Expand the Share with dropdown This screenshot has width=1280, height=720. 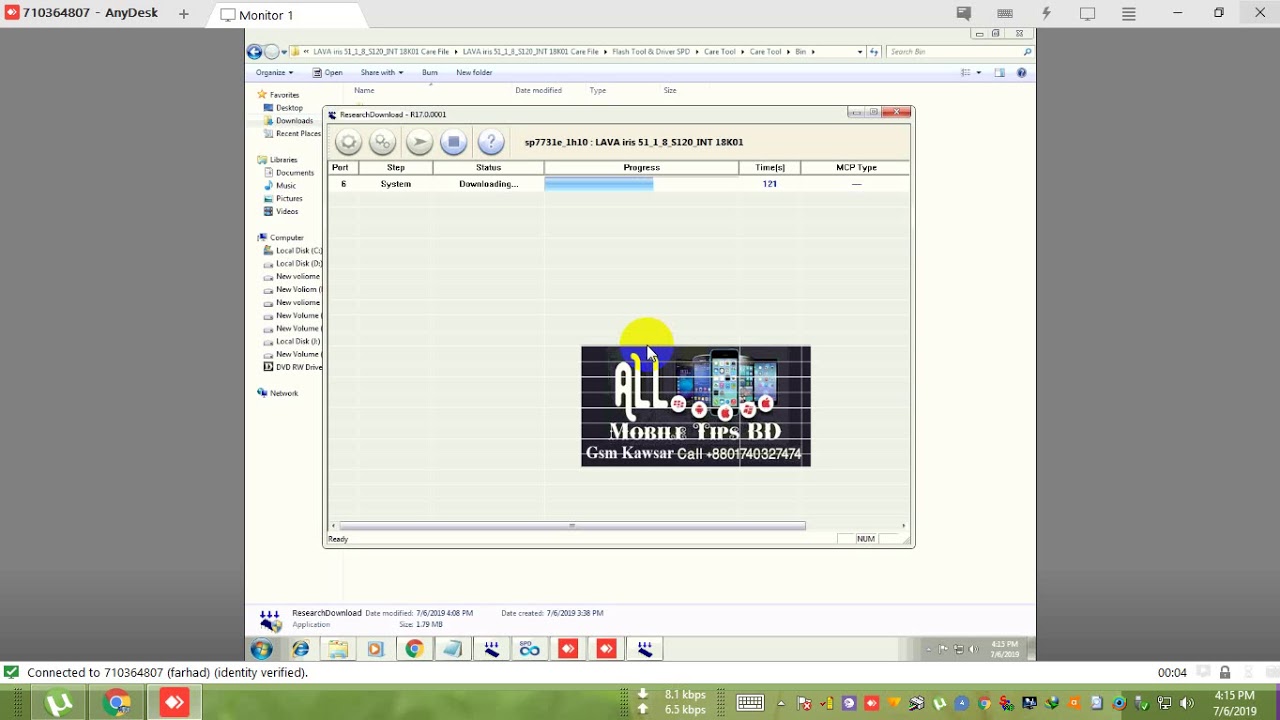tap(382, 73)
